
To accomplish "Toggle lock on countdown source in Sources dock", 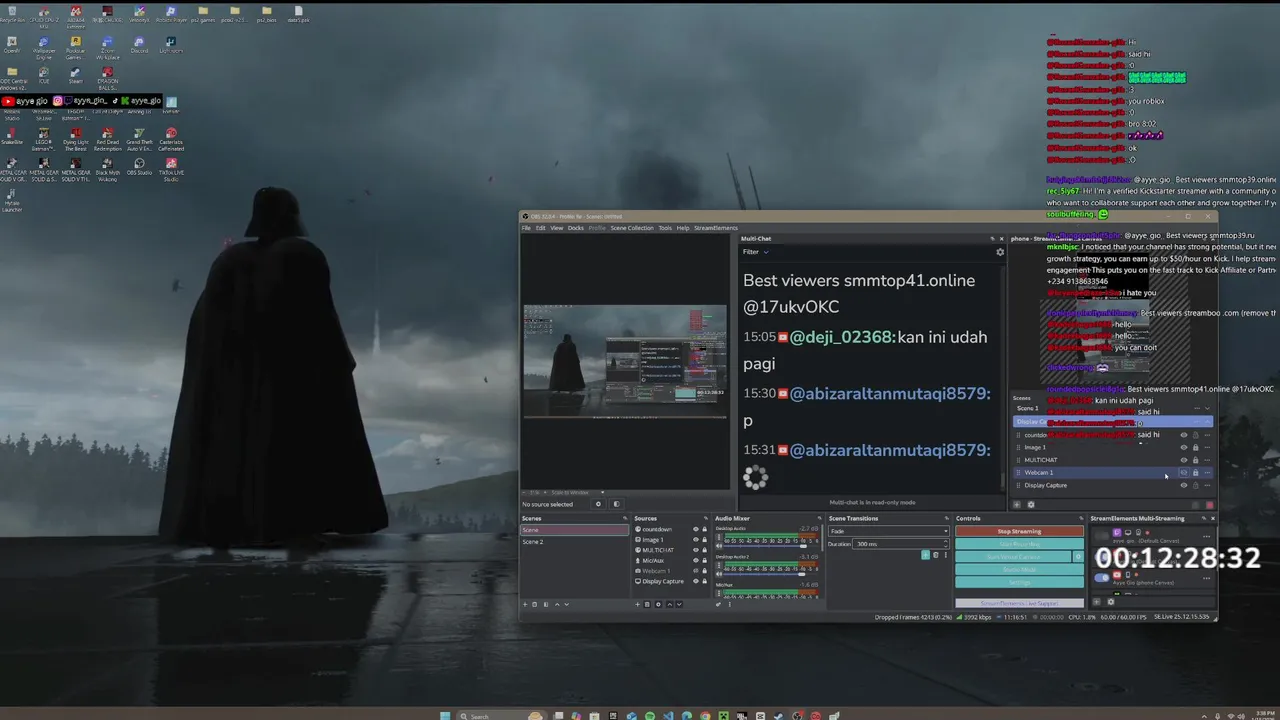I will pyautogui.click(x=704, y=529).
